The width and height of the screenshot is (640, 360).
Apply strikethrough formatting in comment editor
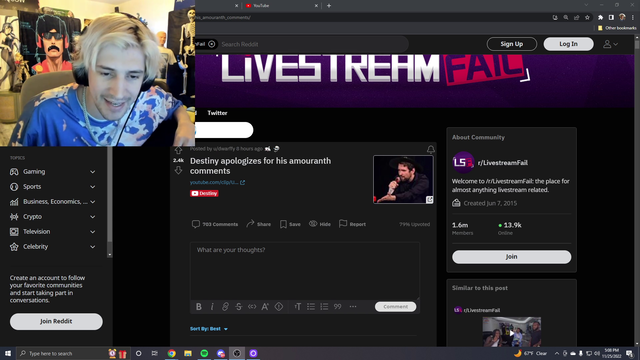pos(239,307)
